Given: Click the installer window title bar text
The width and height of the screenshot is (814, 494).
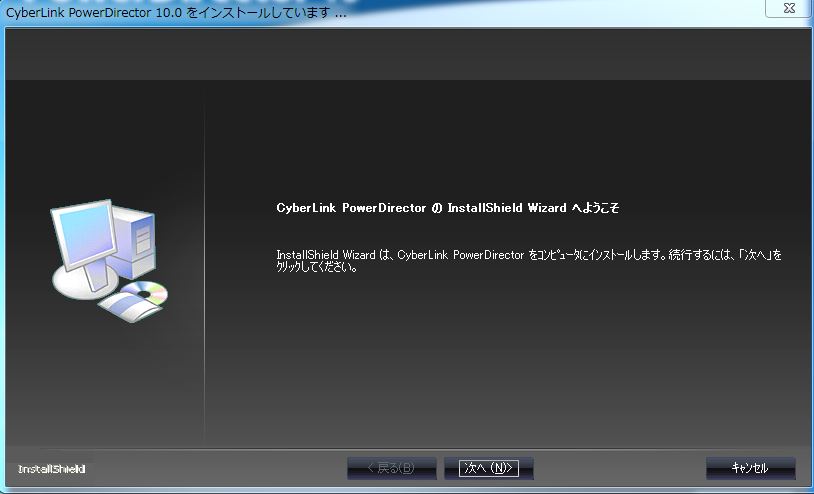Looking at the screenshot, I should tap(176, 13).
